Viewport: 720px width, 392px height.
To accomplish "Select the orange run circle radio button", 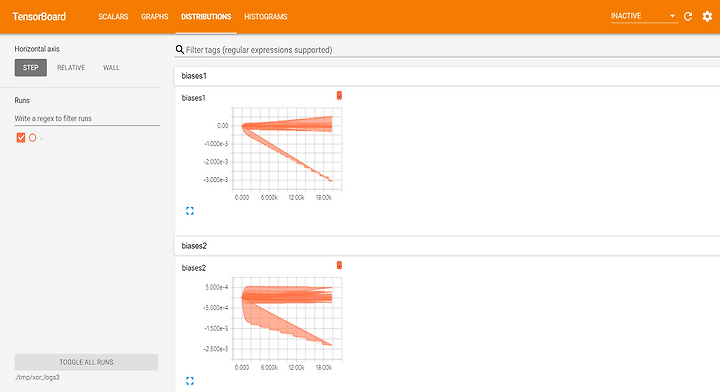I will click(x=33, y=138).
